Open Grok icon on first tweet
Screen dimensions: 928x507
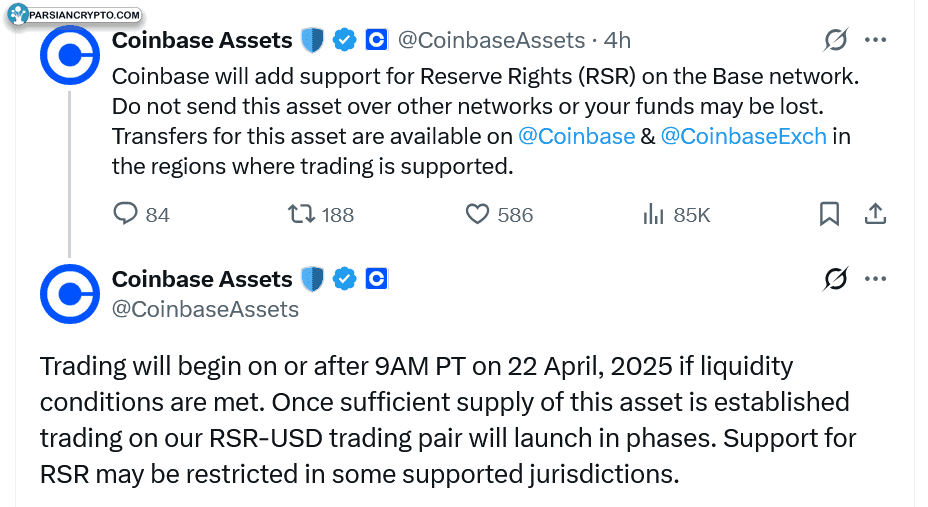(x=836, y=40)
